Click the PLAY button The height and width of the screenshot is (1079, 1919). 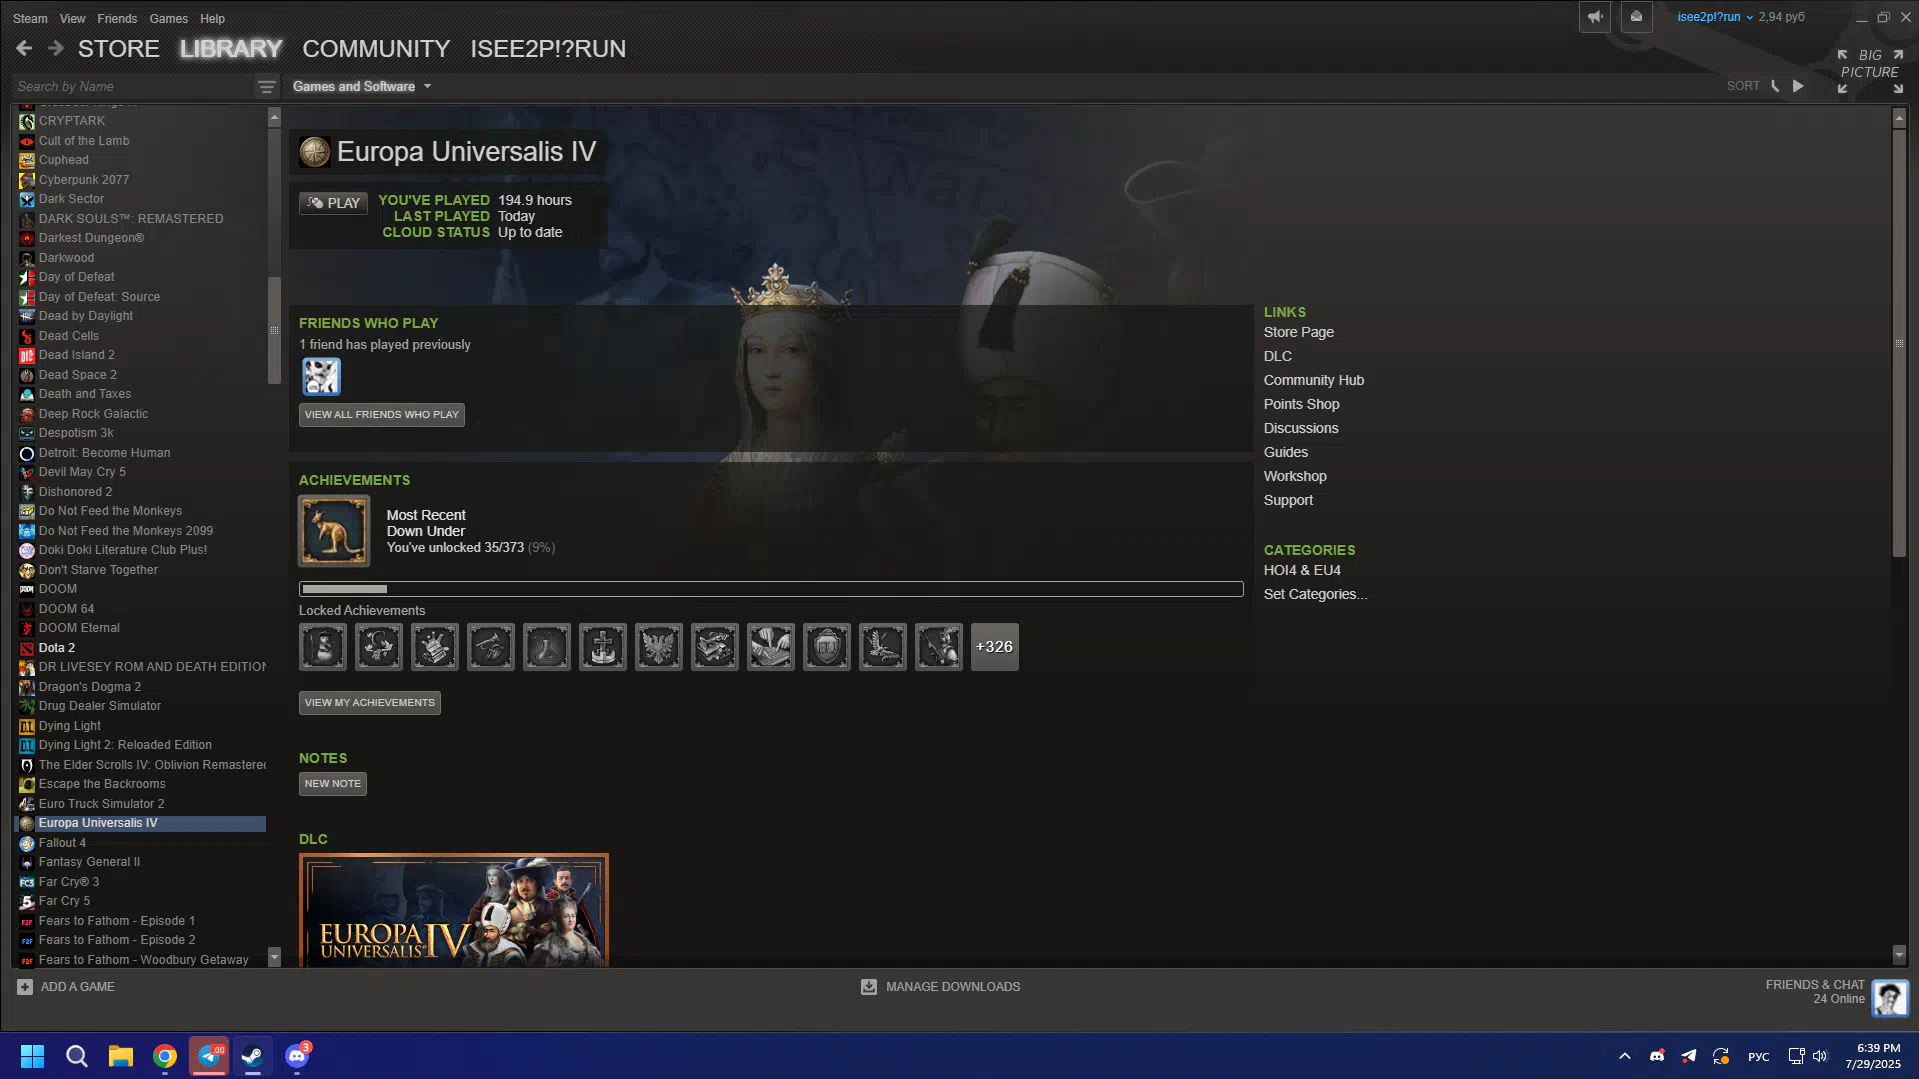tap(333, 203)
